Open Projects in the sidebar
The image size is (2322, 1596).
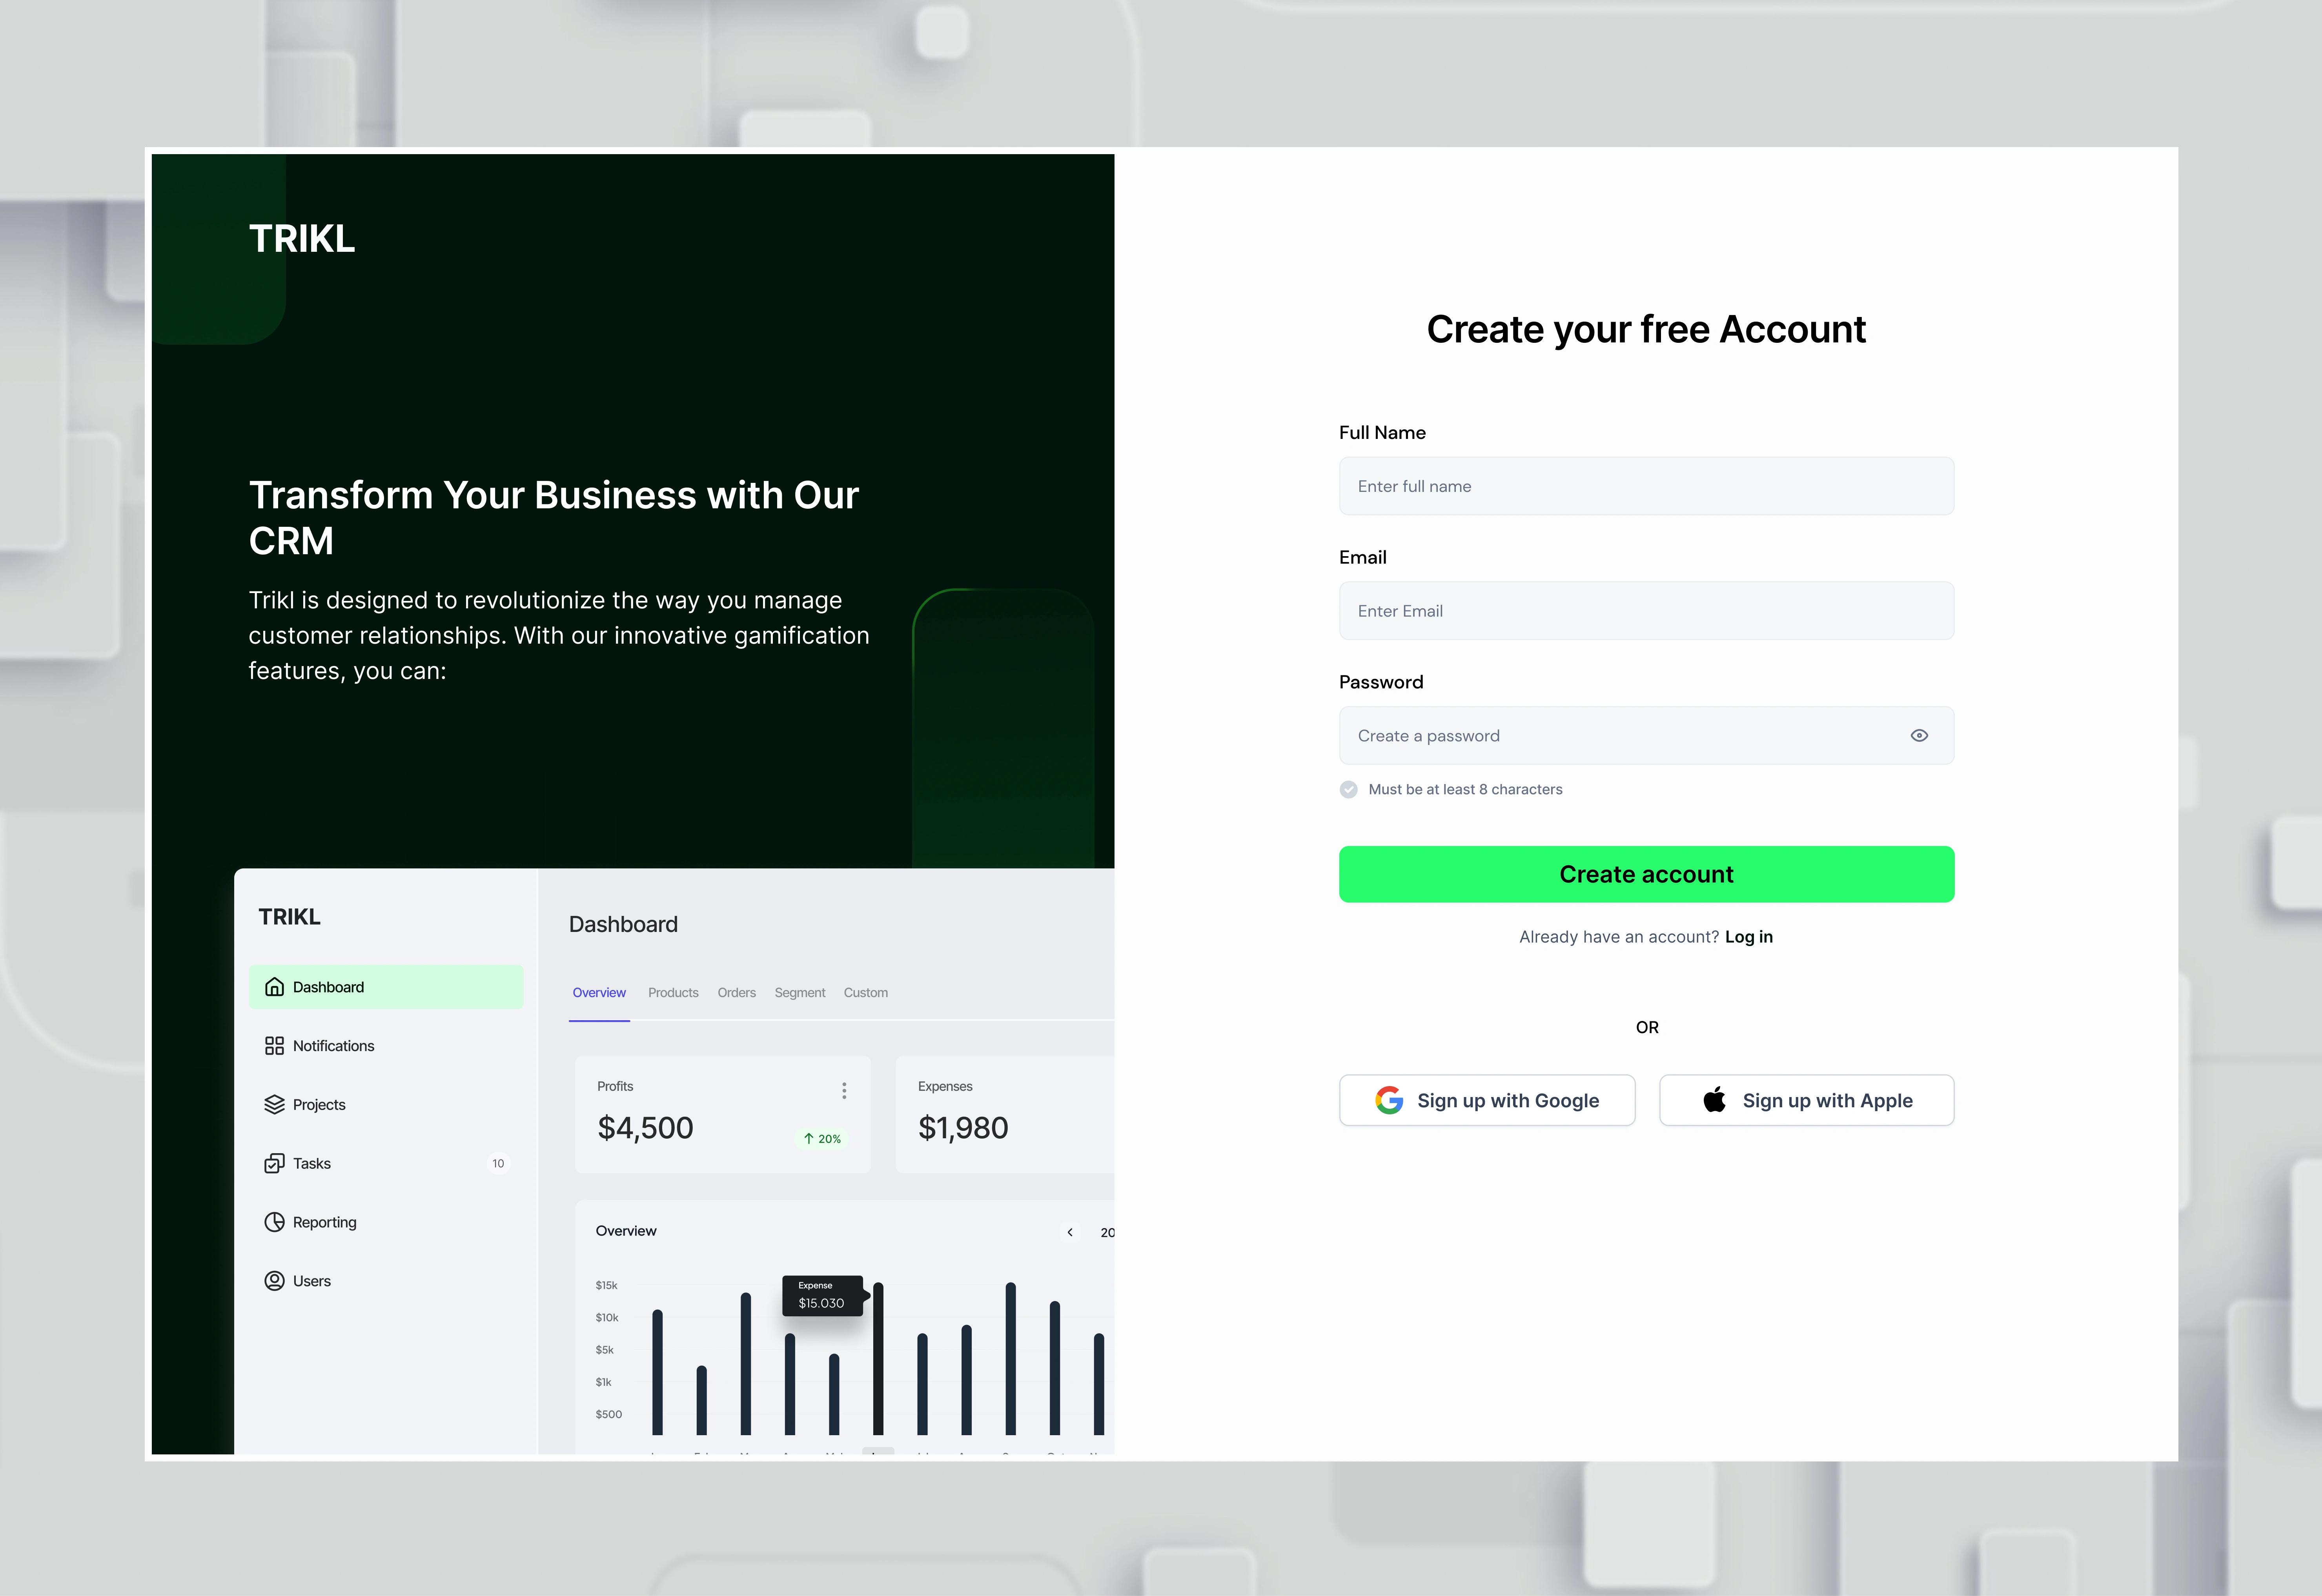pos(386,1104)
